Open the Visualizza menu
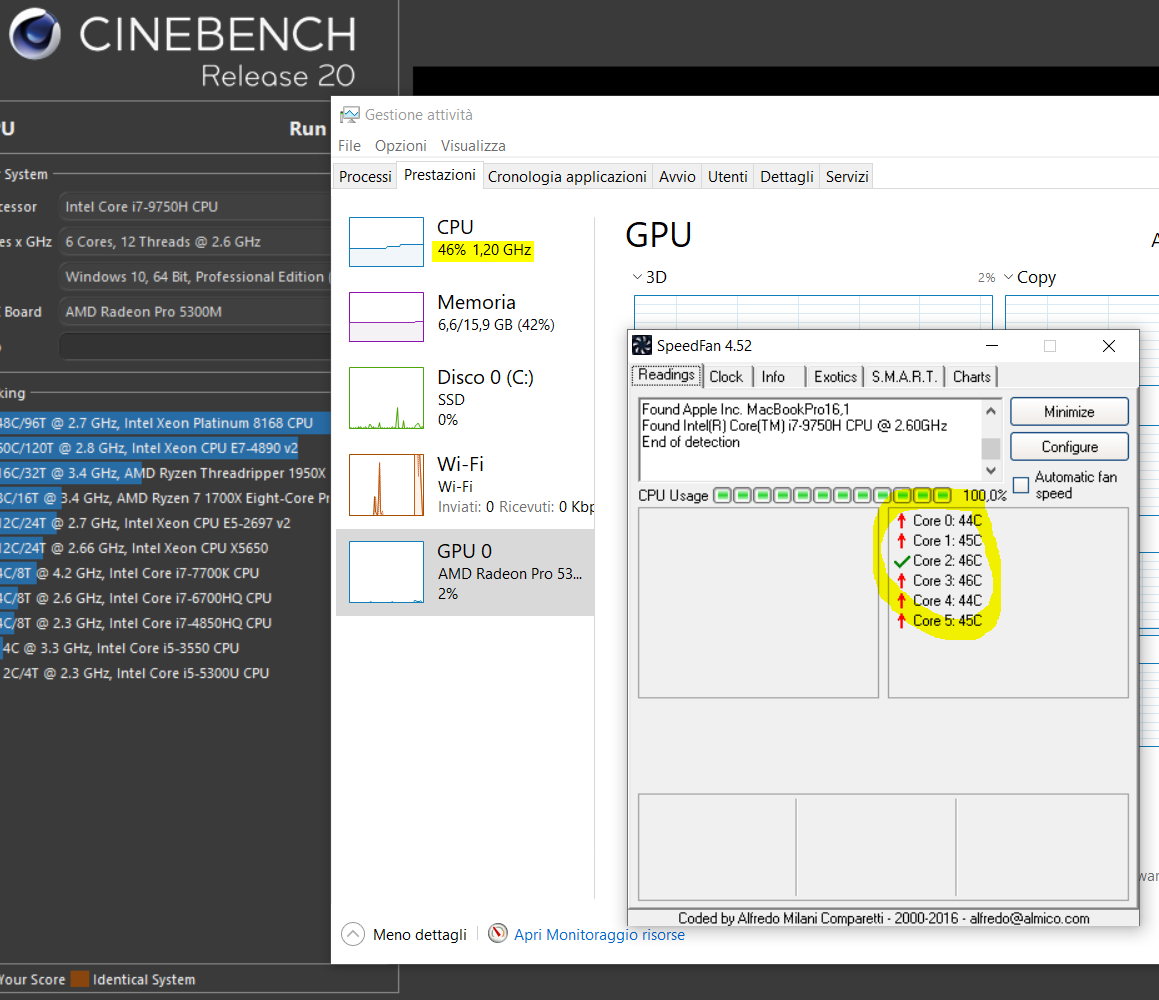 pyautogui.click(x=473, y=146)
